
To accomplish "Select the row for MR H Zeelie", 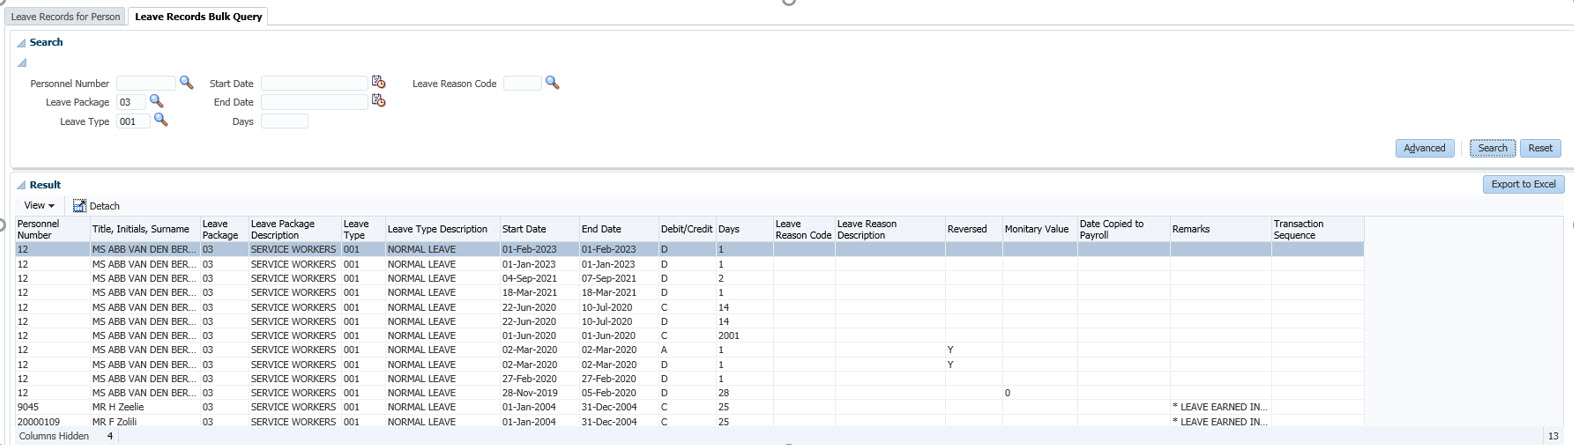I will (x=118, y=408).
